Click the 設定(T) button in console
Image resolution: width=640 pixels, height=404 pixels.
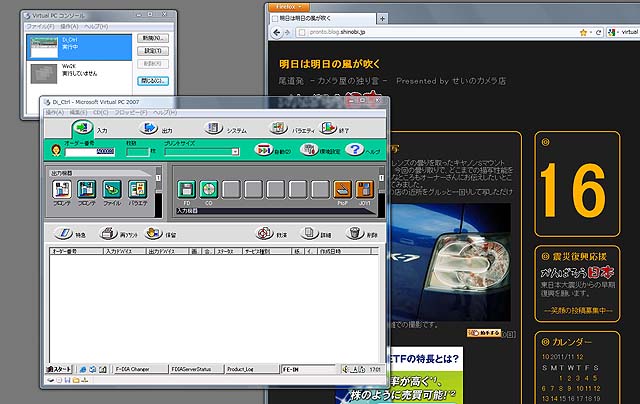[x=153, y=51]
